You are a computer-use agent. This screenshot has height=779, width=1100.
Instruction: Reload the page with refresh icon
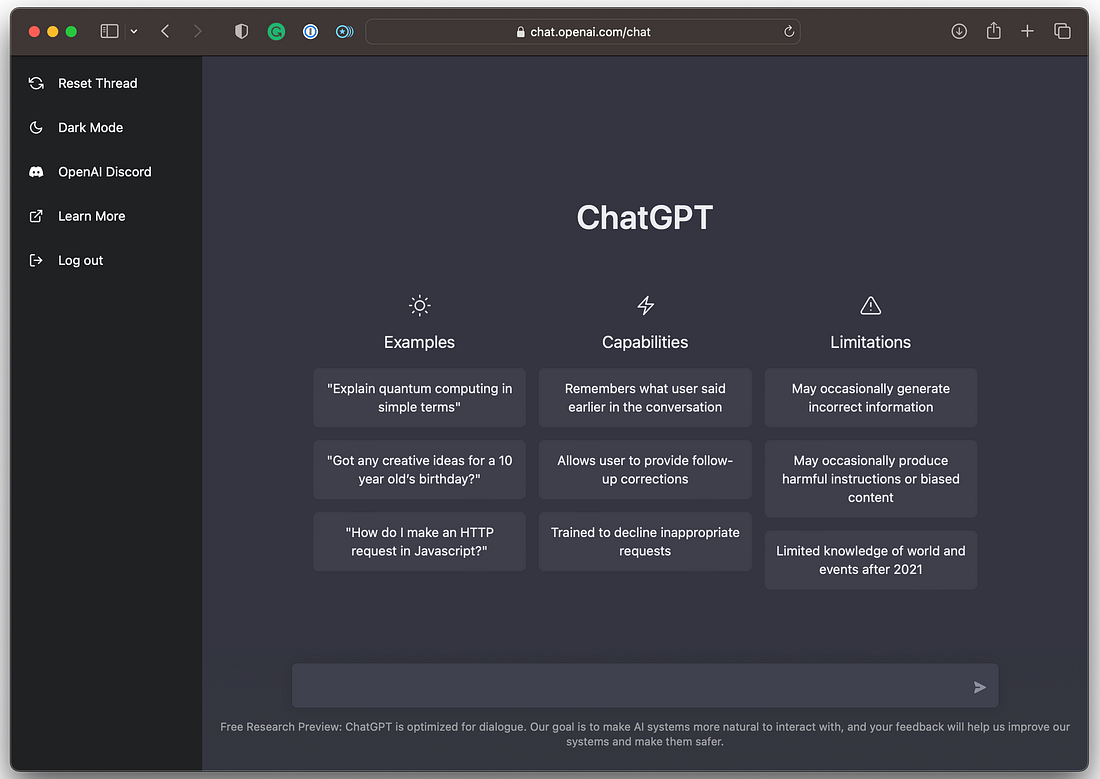point(789,32)
